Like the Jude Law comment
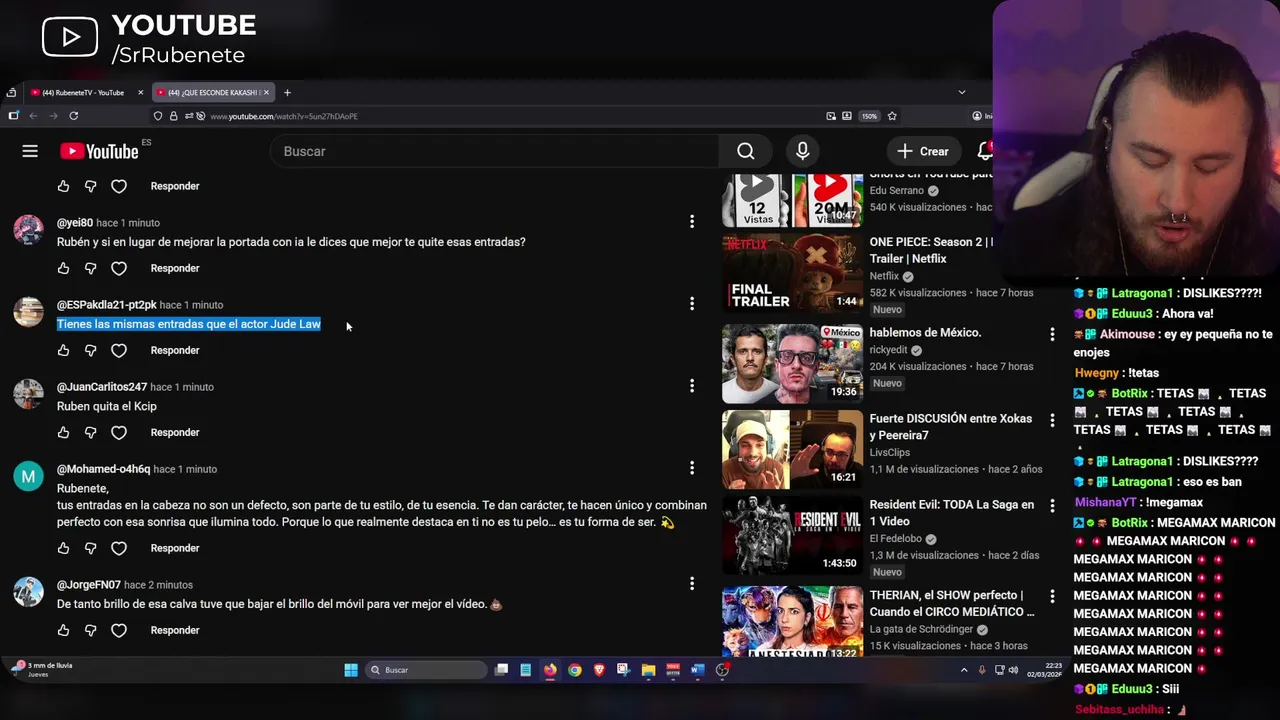This screenshot has height=720, width=1280. (63, 350)
